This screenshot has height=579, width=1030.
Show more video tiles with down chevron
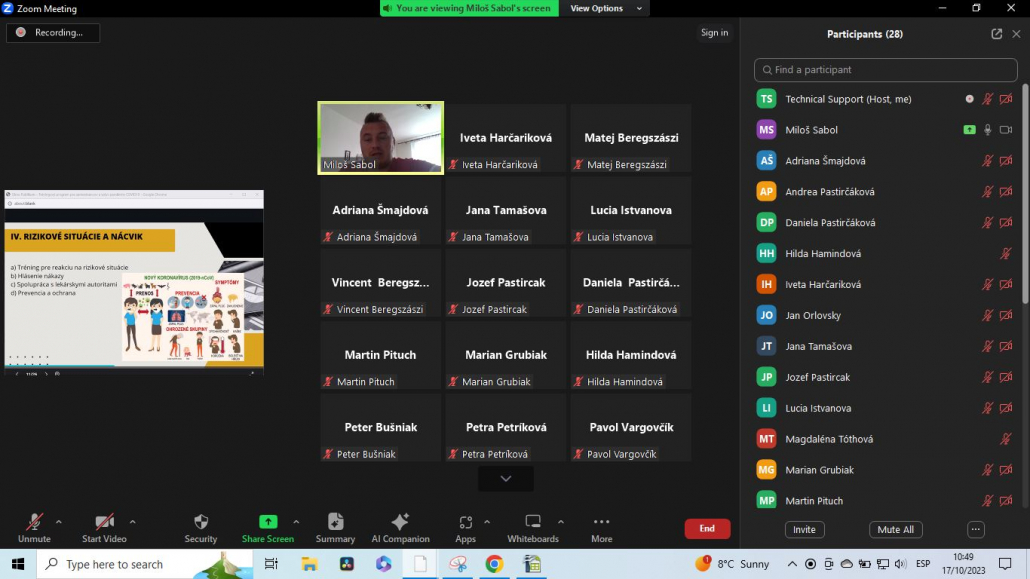point(505,479)
